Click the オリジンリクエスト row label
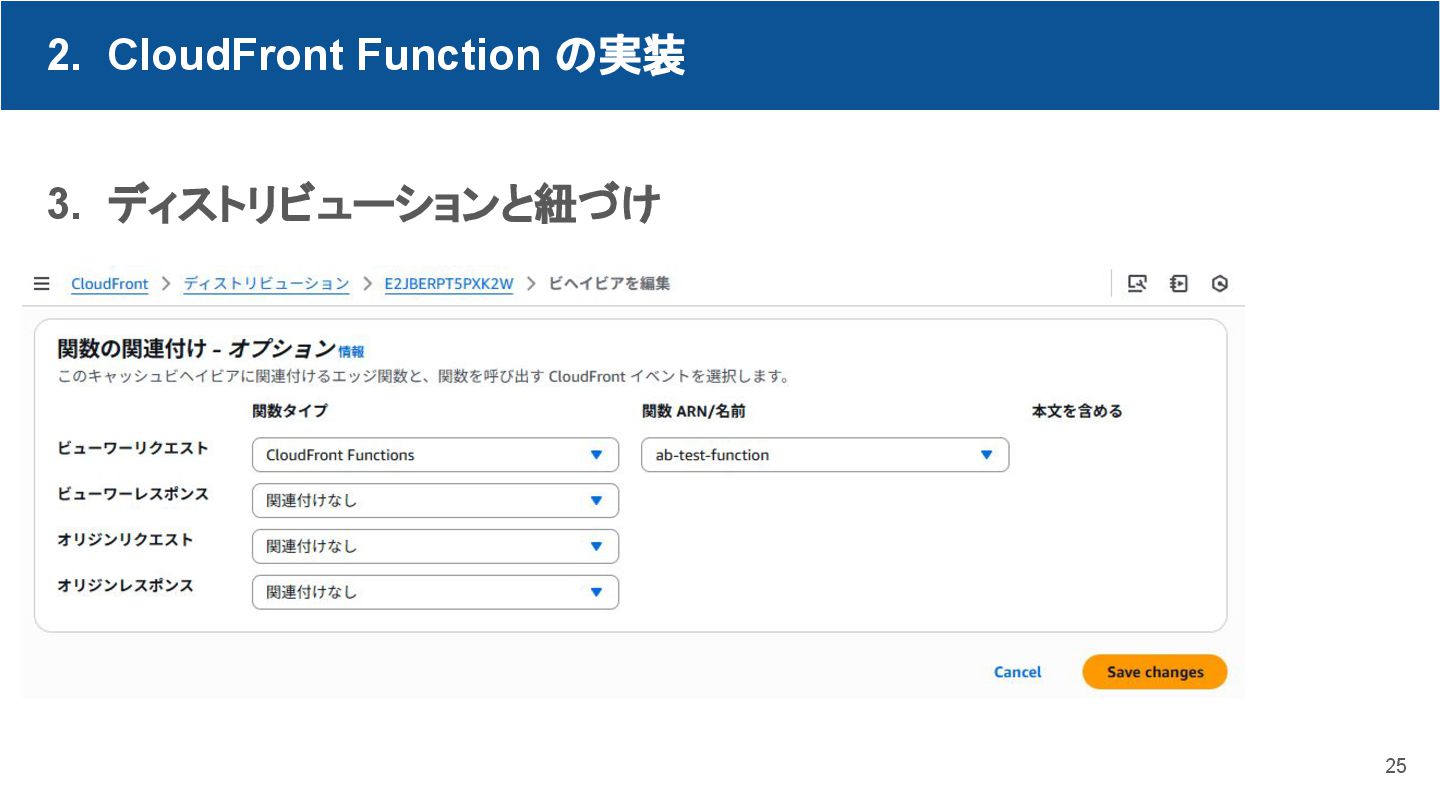 [x=125, y=540]
